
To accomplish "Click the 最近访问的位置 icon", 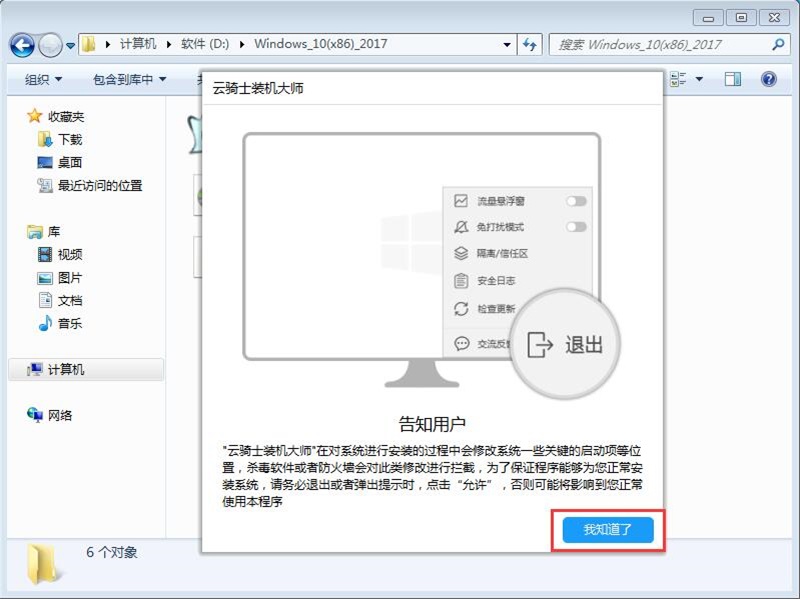I will [44, 185].
